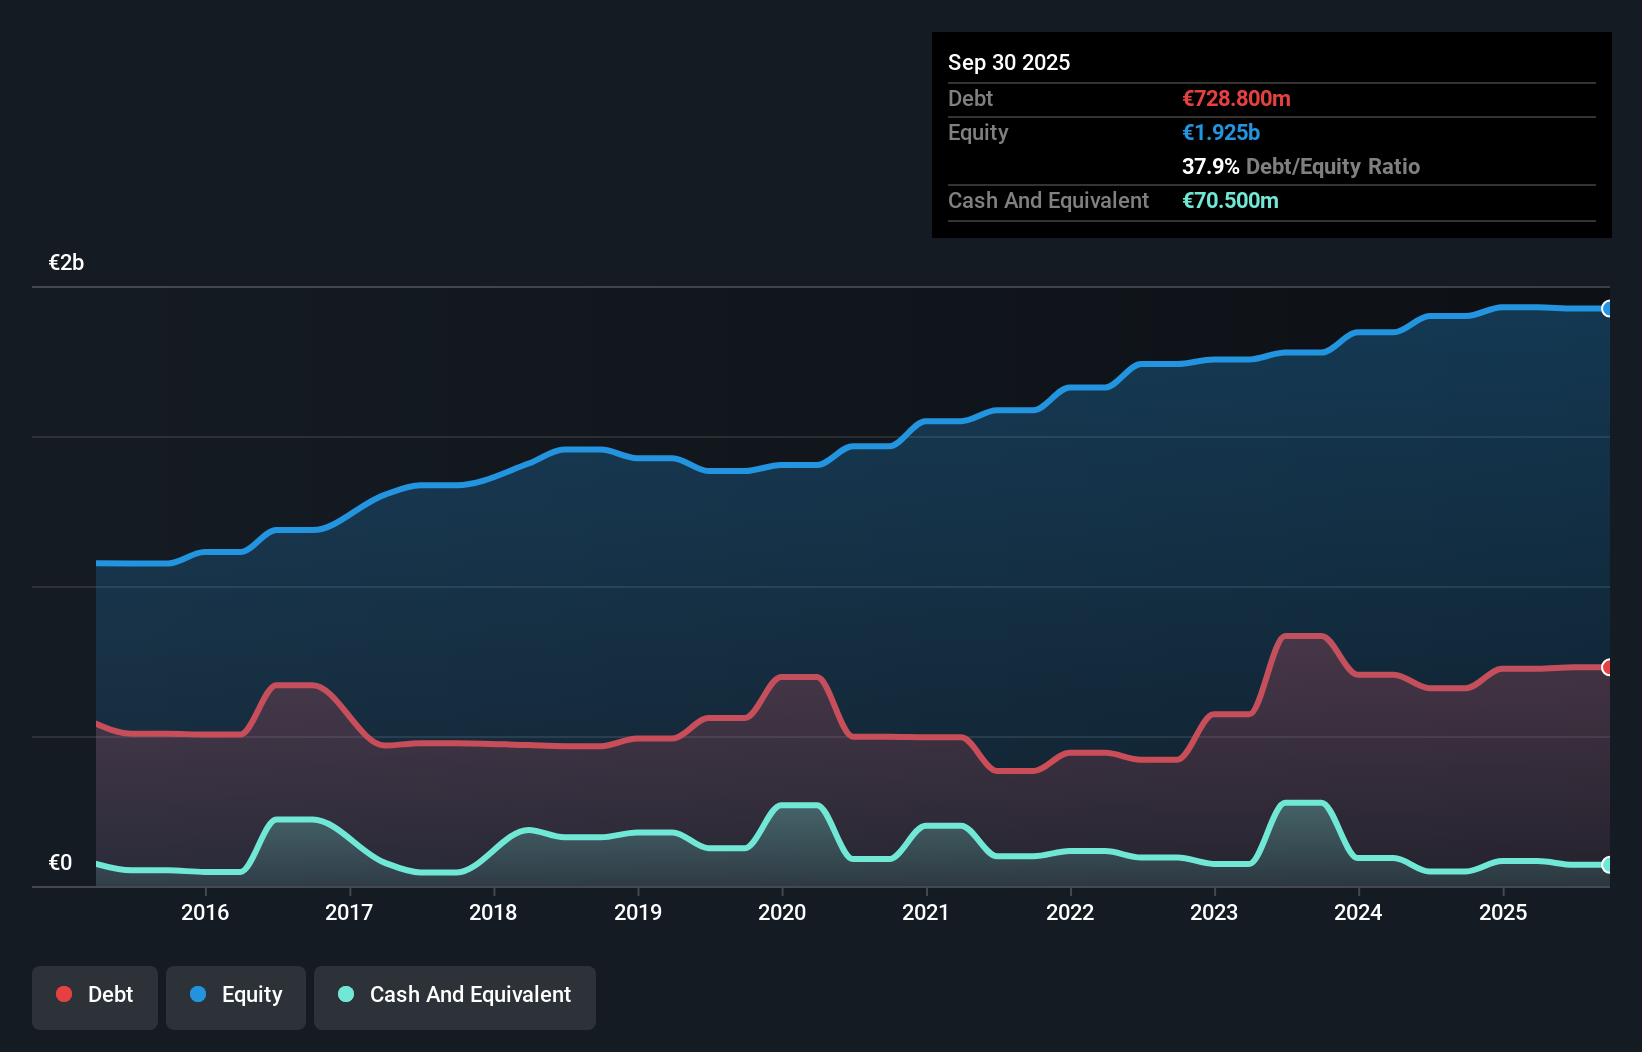Image resolution: width=1642 pixels, height=1052 pixels.
Task: Click the €1.925b equity value
Action: 1221,132
